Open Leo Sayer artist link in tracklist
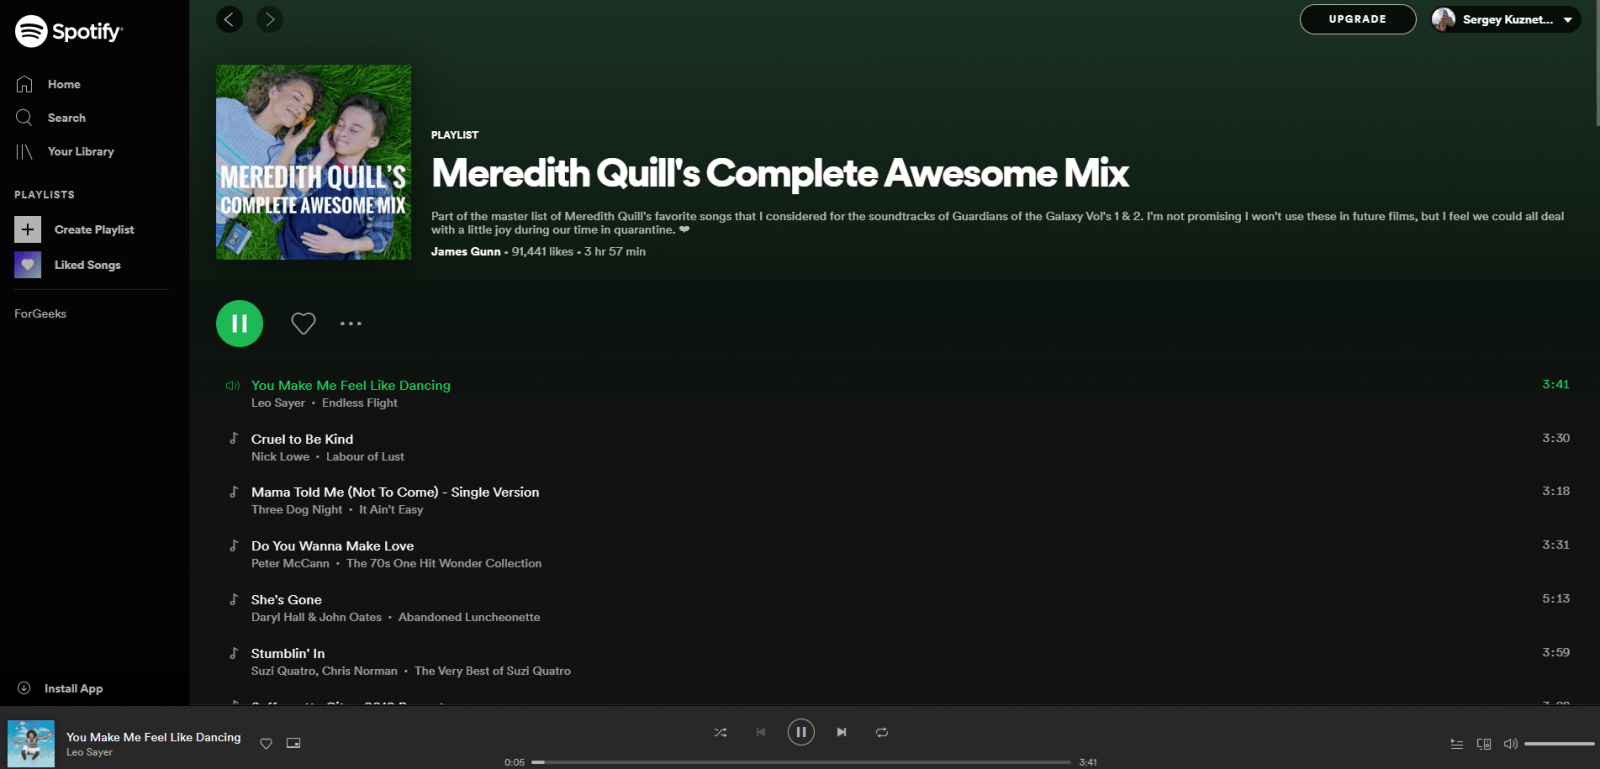 coord(278,403)
